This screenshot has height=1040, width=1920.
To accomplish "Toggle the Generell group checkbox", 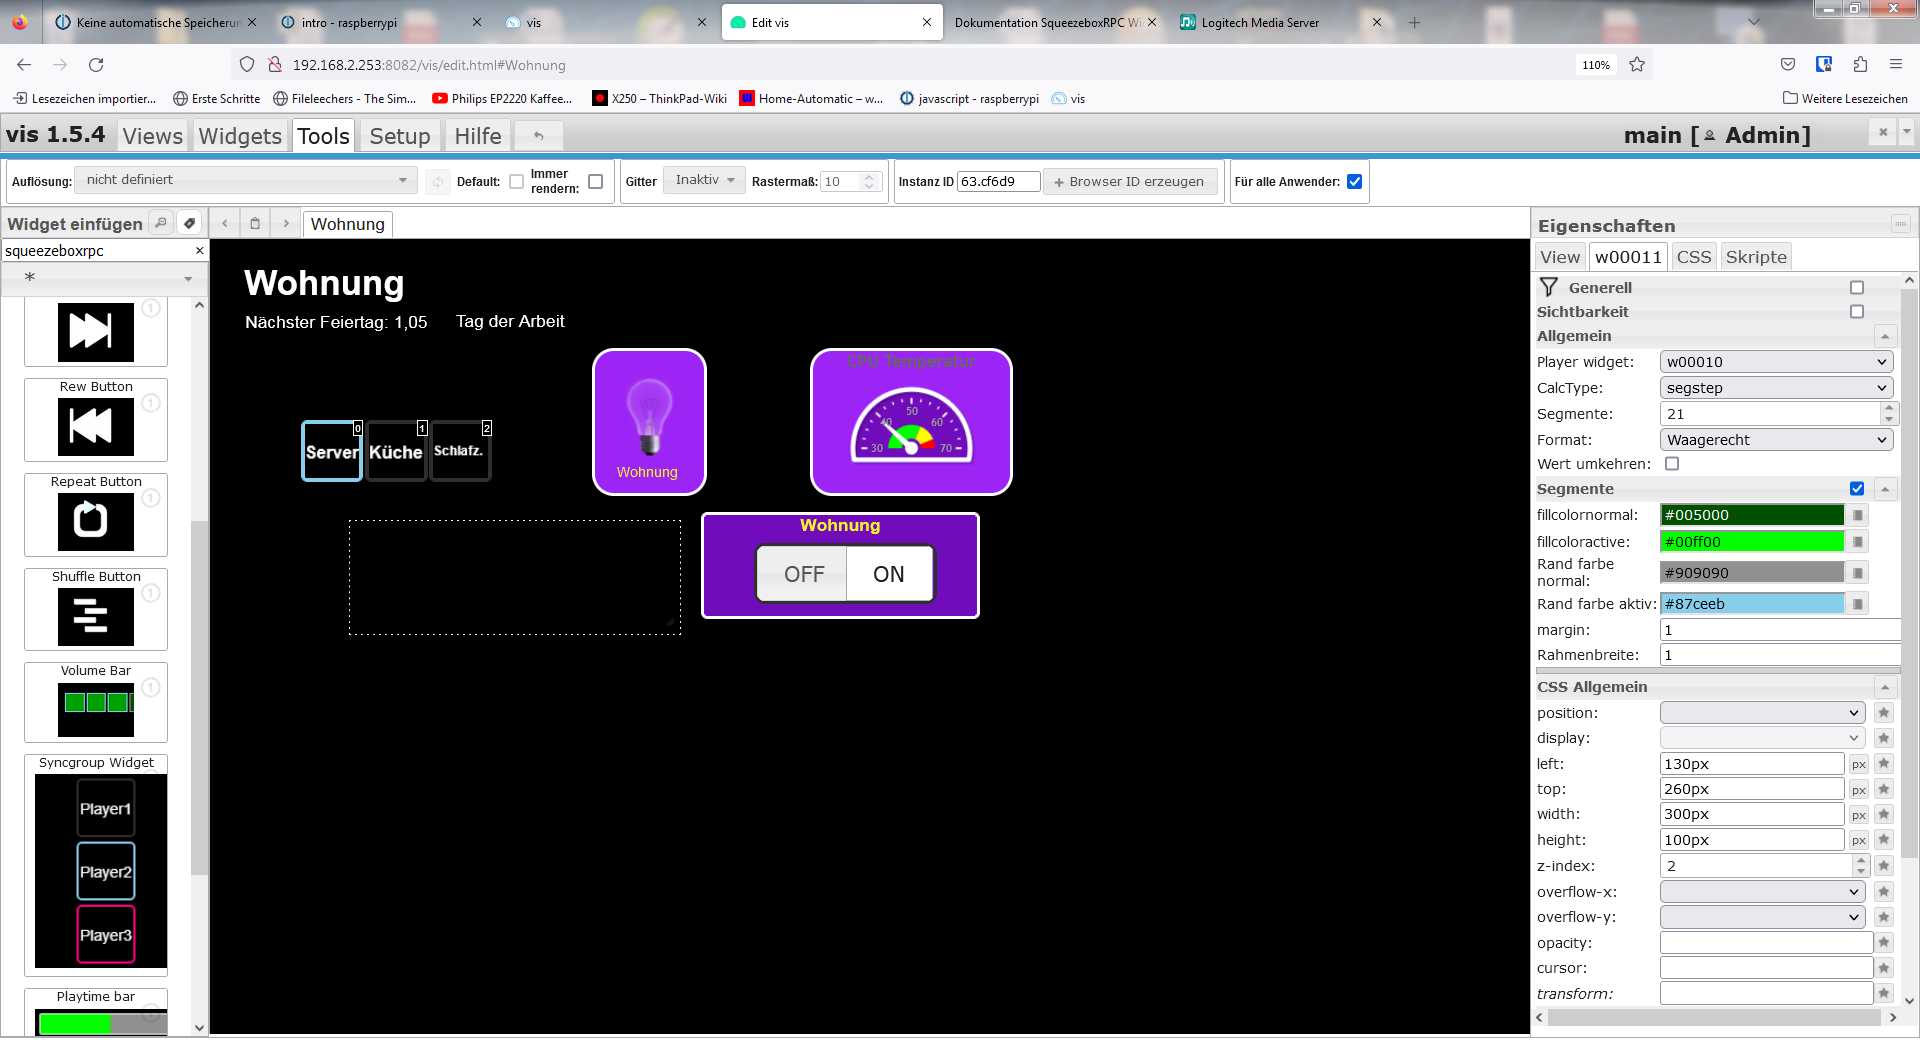I will [x=1857, y=288].
